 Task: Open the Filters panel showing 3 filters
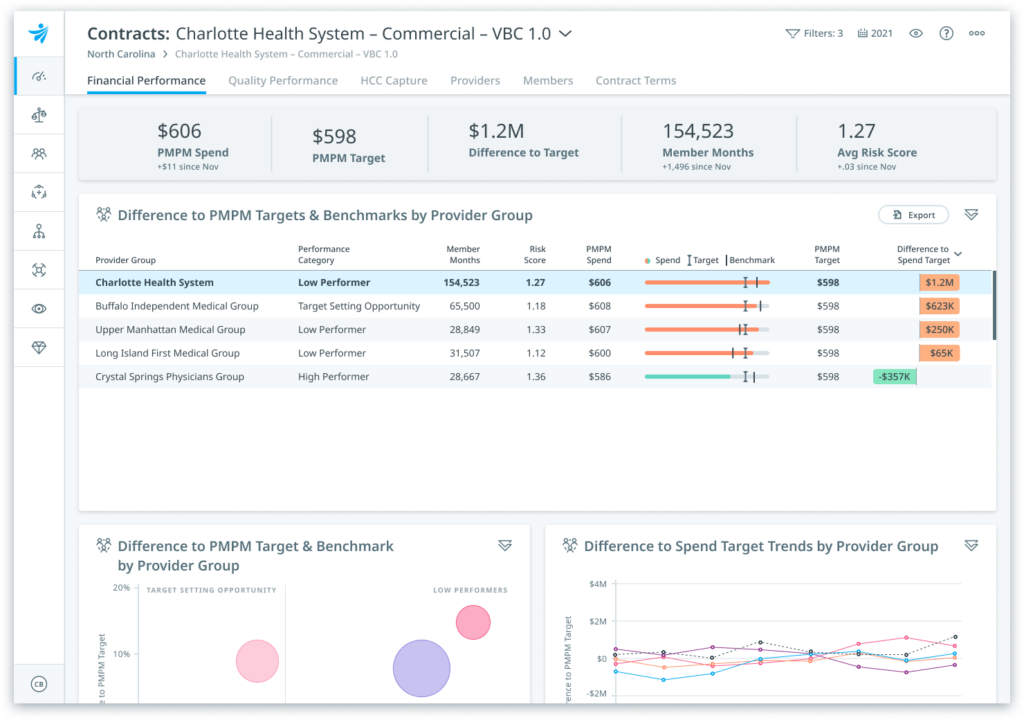coord(816,33)
